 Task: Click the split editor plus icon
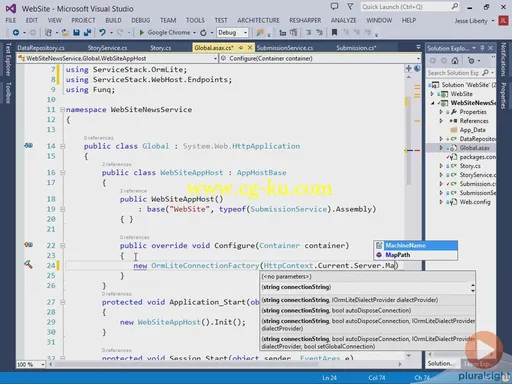tap(408, 68)
